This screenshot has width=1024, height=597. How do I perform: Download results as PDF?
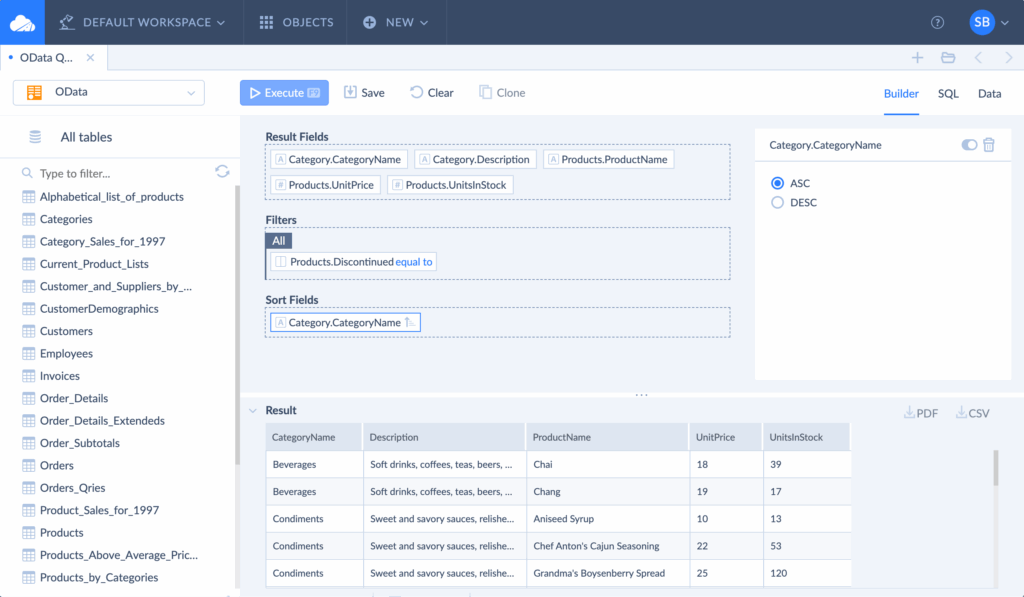click(919, 412)
